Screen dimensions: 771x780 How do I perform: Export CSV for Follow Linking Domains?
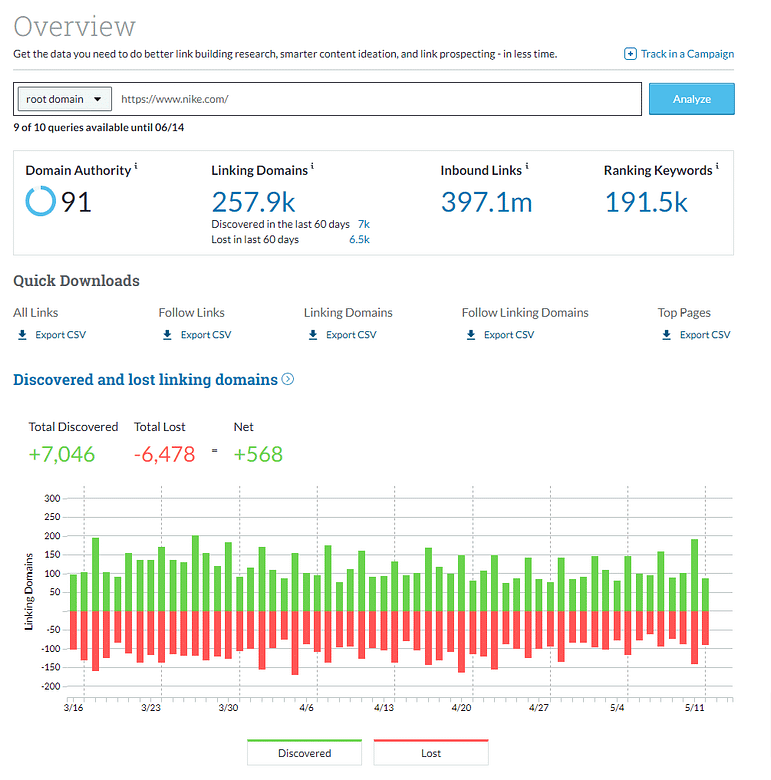[x=512, y=335]
